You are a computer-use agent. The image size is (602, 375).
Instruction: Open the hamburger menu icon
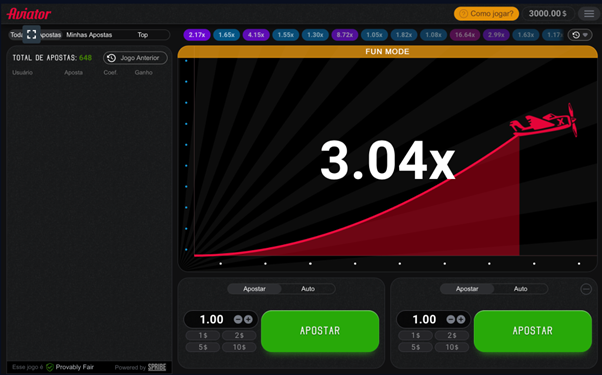[589, 14]
